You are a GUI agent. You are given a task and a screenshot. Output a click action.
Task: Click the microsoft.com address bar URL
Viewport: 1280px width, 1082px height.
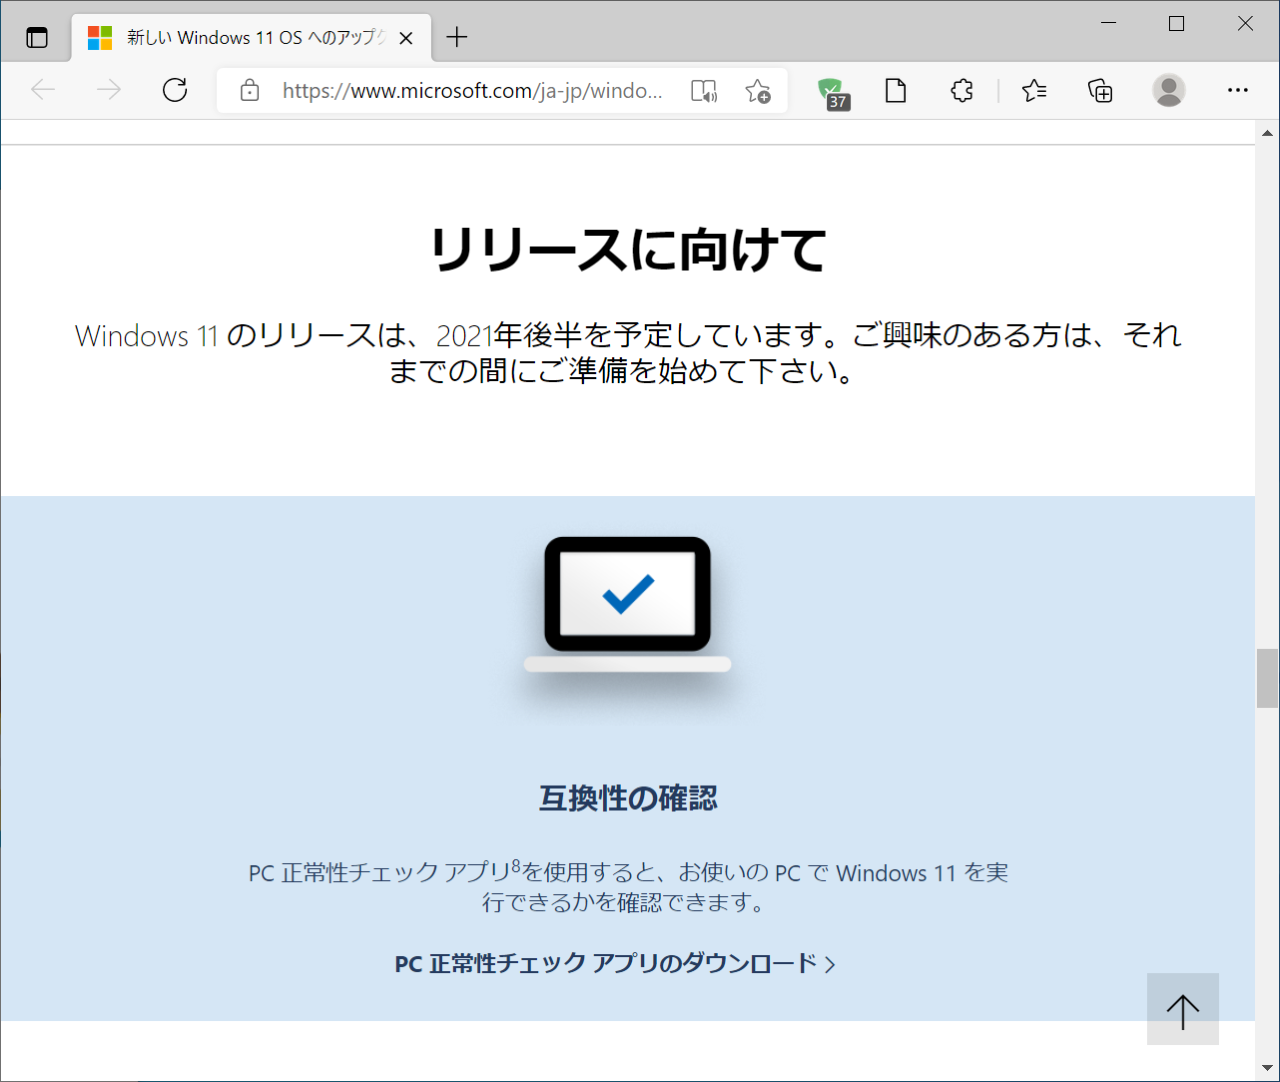pos(472,91)
